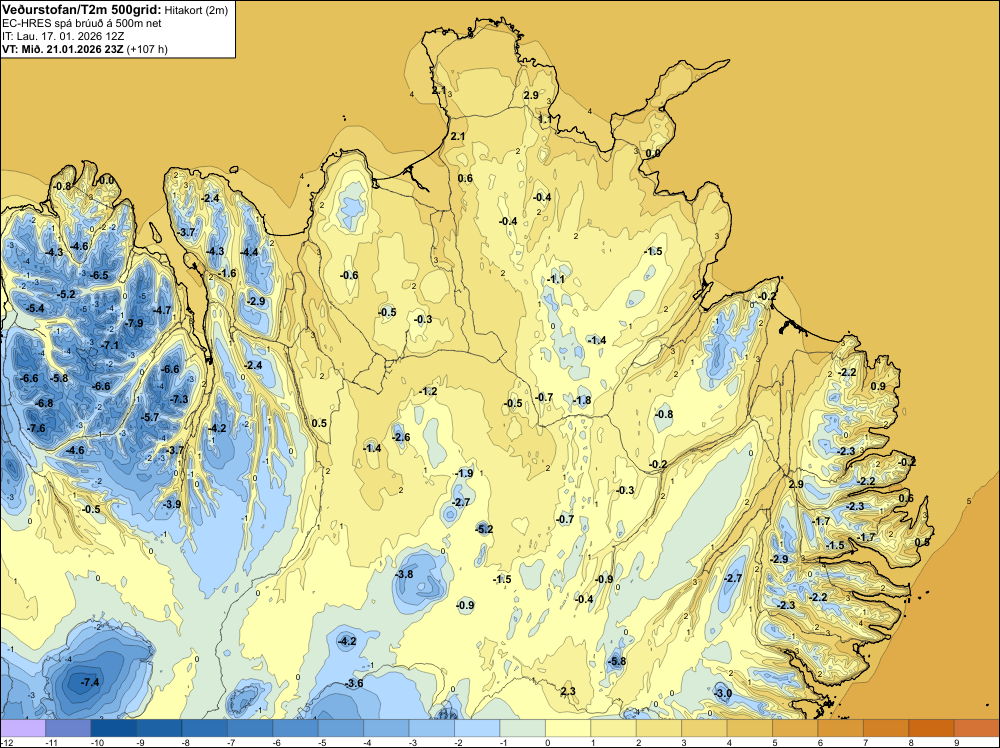Choose the legend swatch between 2 and 3
1000x748 pixels.
[659, 728]
